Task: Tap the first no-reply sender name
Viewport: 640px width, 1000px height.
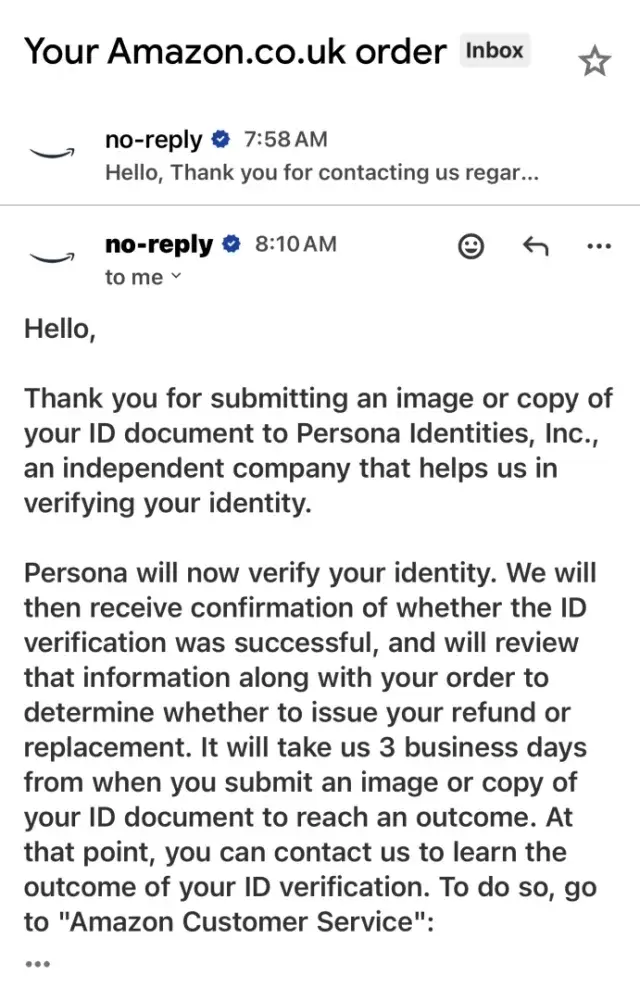Action: (153, 140)
